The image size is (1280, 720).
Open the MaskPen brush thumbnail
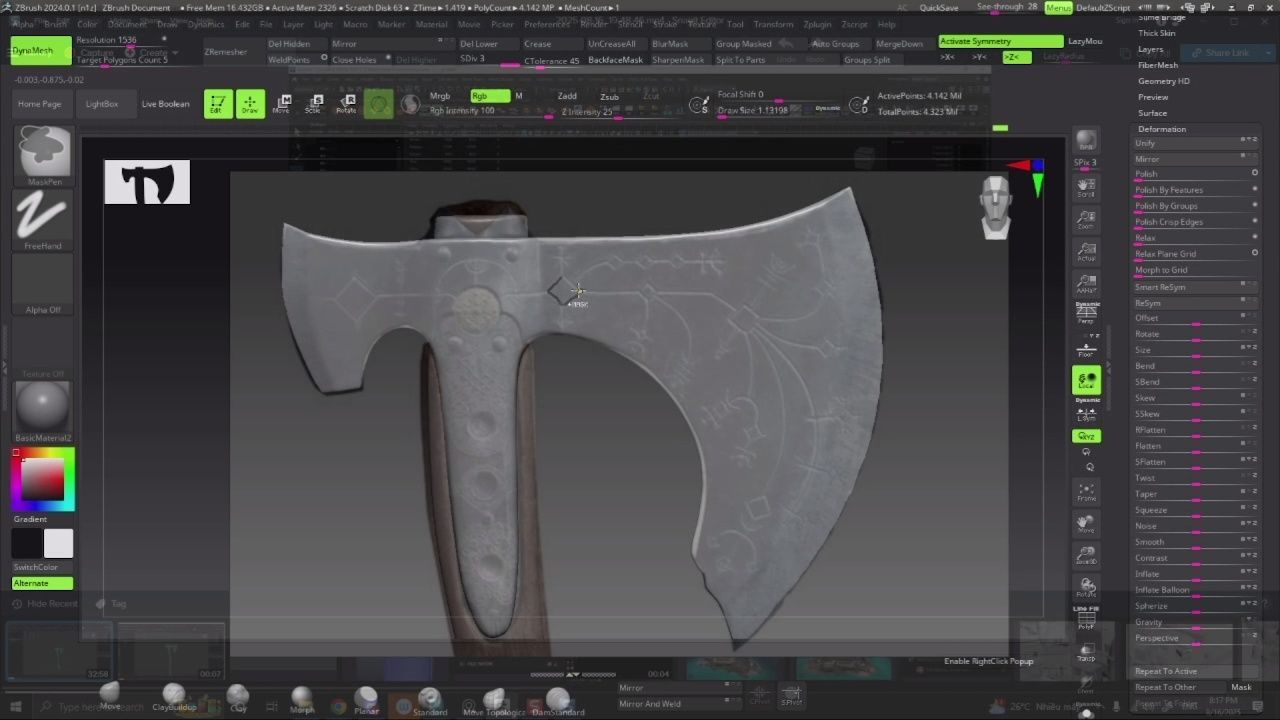pyautogui.click(x=43, y=156)
